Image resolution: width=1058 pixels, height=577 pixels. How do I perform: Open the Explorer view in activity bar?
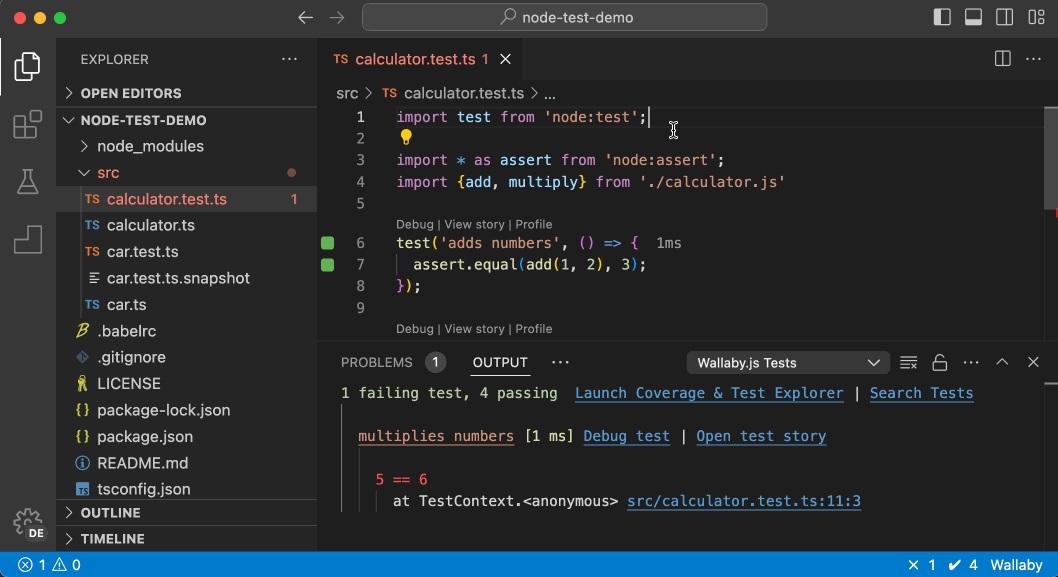click(28, 66)
